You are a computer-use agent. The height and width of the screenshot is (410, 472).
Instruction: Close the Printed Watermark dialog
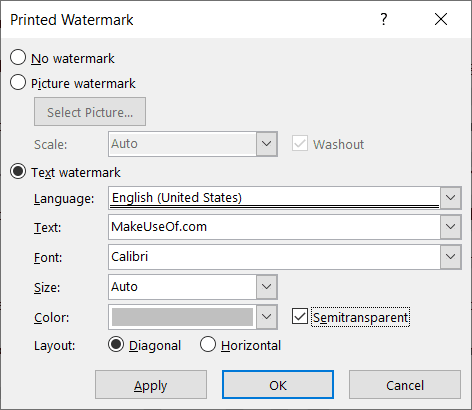click(x=441, y=19)
